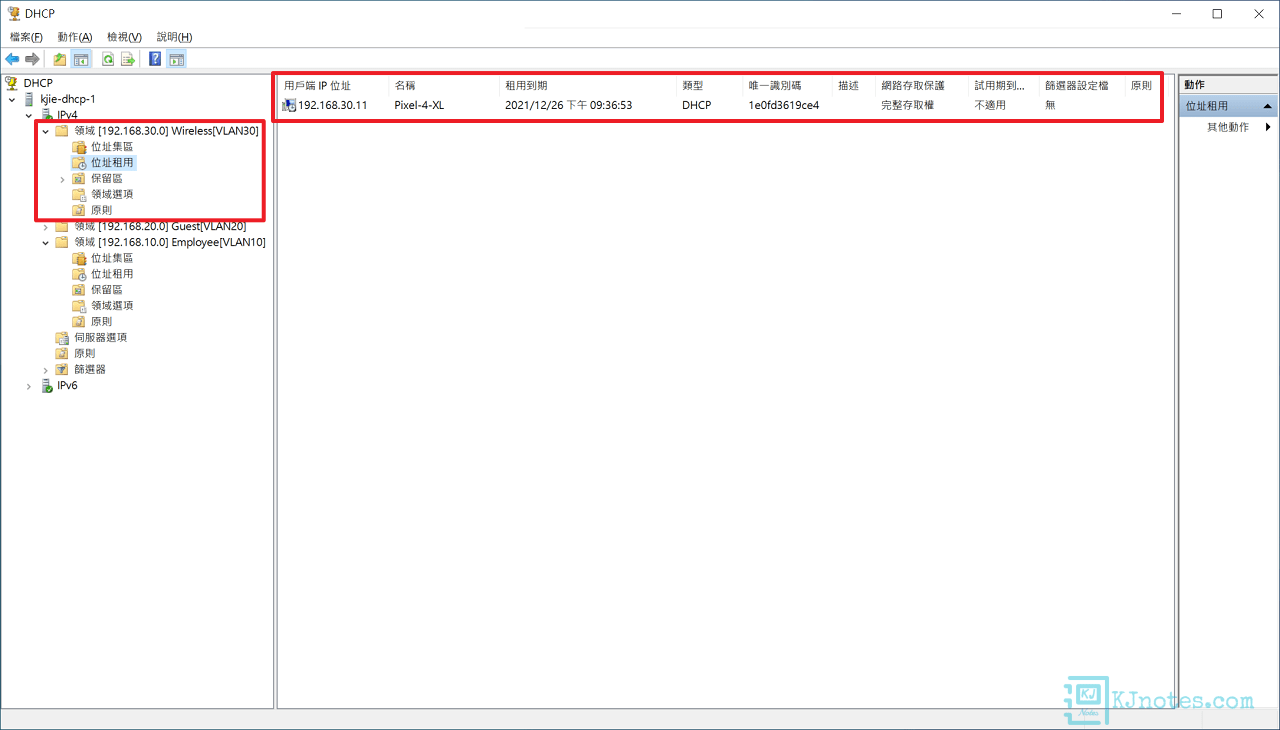Image resolution: width=1280 pixels, height=730 pixels.
Task: Select the DHCP root node icon
Action: 12,83
